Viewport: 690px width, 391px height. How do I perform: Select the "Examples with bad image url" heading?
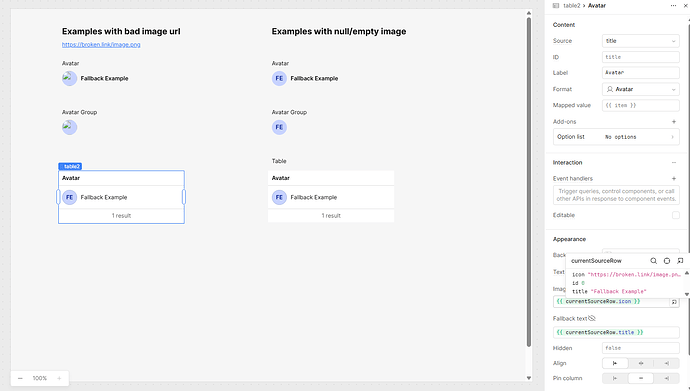point(121,32)
